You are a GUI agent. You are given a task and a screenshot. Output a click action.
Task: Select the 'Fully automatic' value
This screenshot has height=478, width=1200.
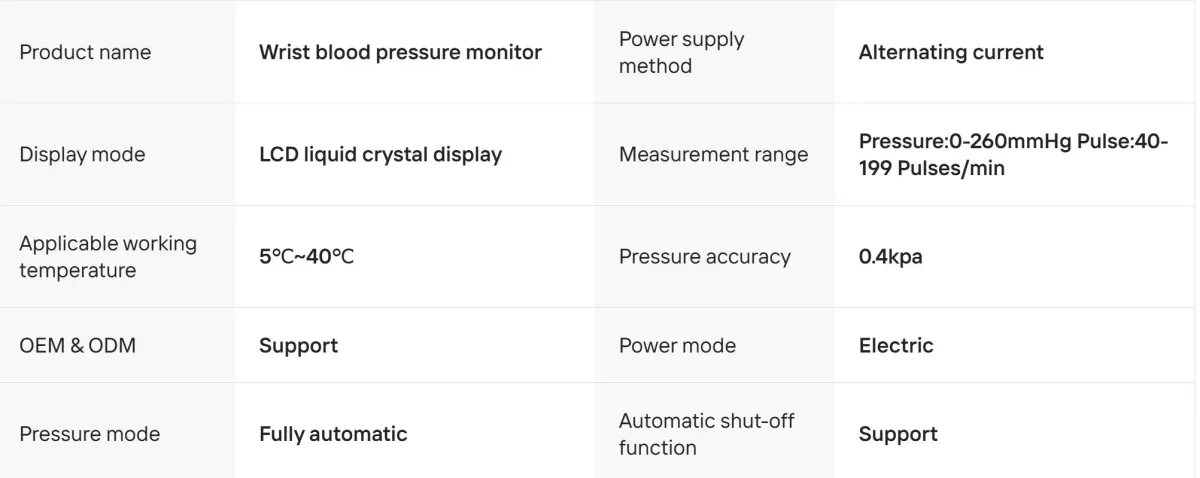coord(333,434)
